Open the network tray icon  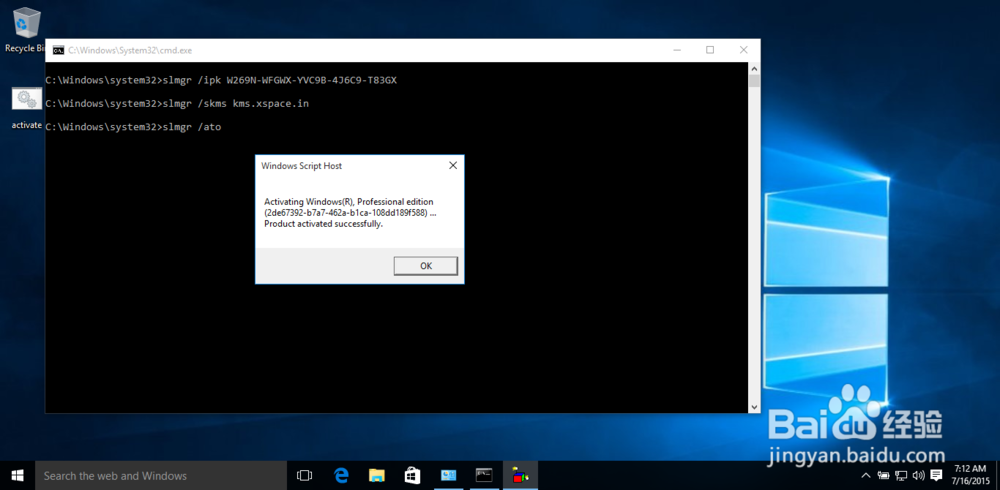[x=901, y=475]
